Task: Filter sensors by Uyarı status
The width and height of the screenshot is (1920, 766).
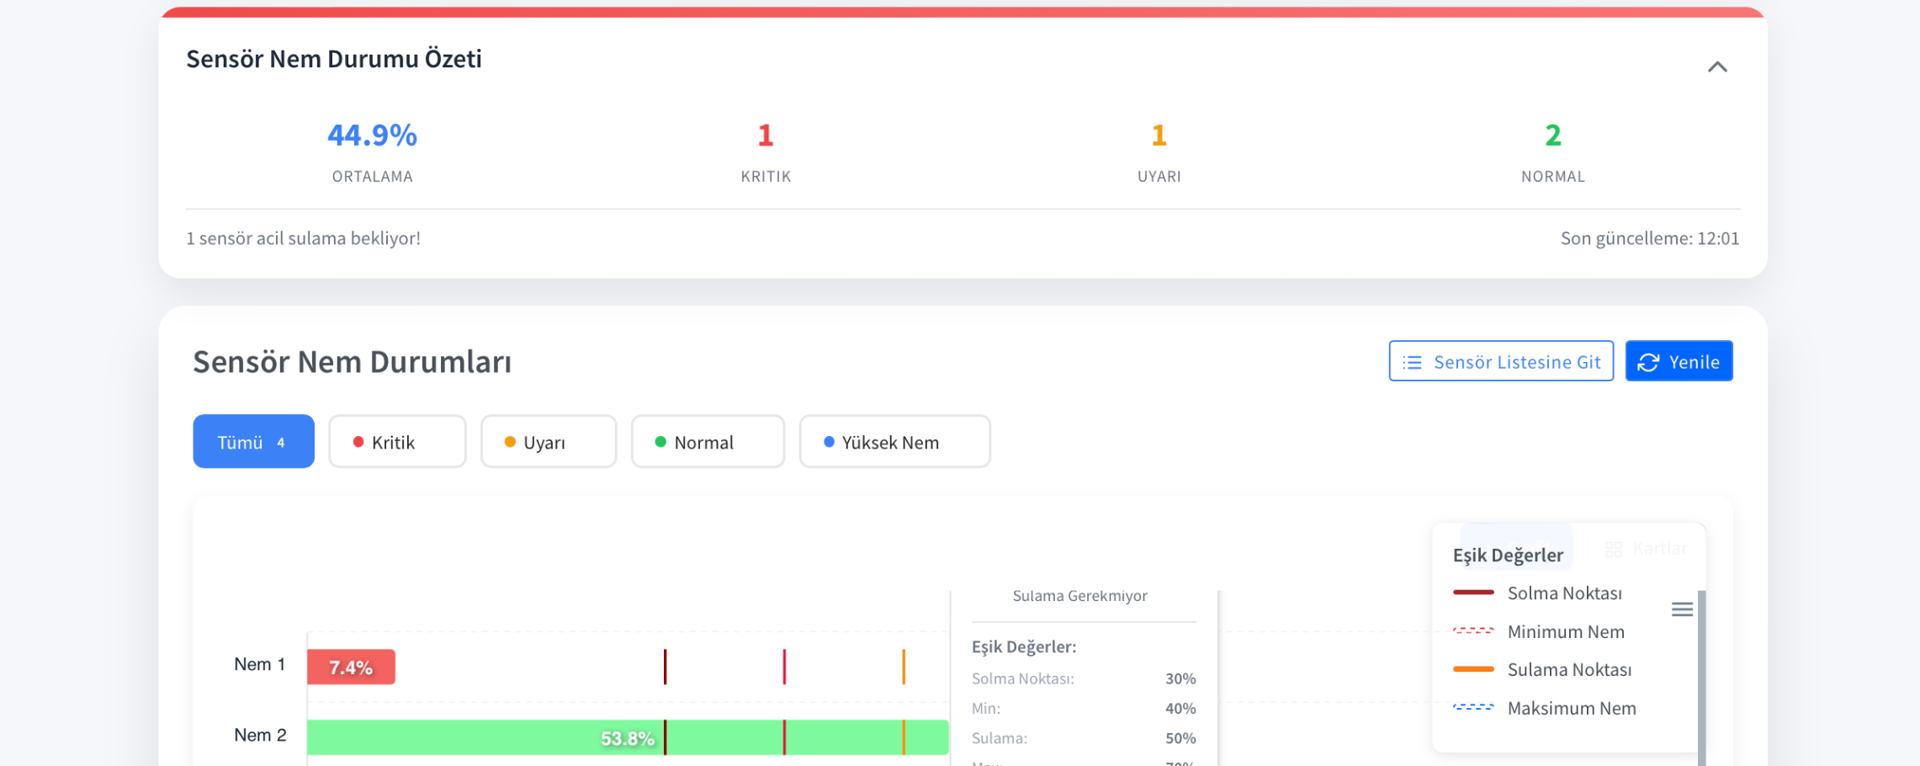Action: 548,442
